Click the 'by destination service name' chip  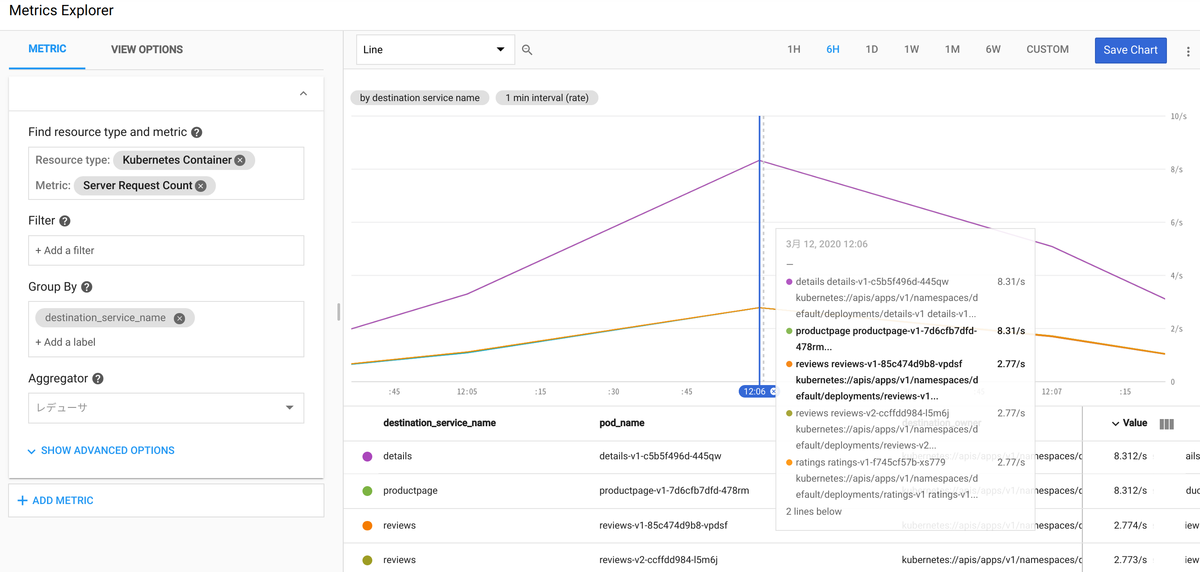click(420, 98)
